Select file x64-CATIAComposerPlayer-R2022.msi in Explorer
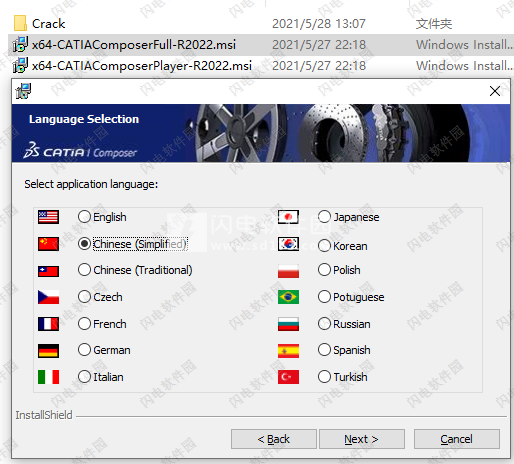This screenshot has width=514, height=464. pos(142,66)
